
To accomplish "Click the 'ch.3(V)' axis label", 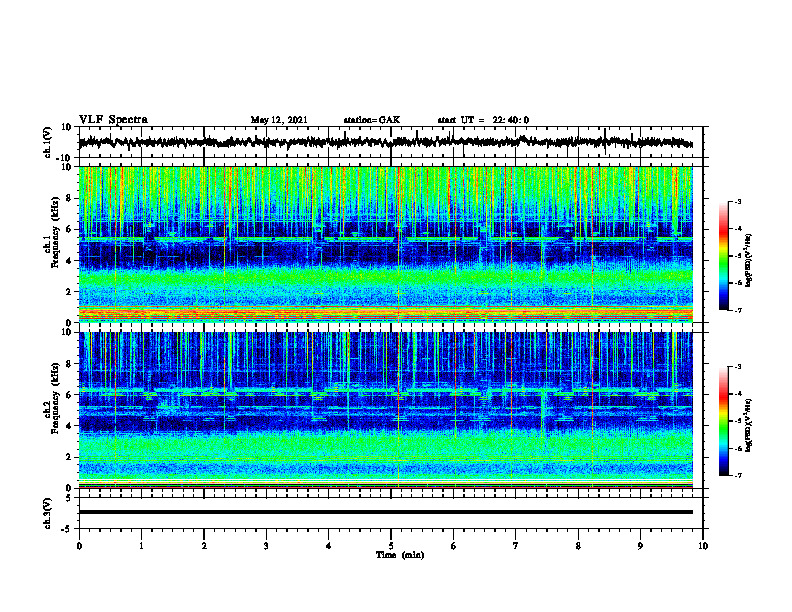I will pos(47,514).
